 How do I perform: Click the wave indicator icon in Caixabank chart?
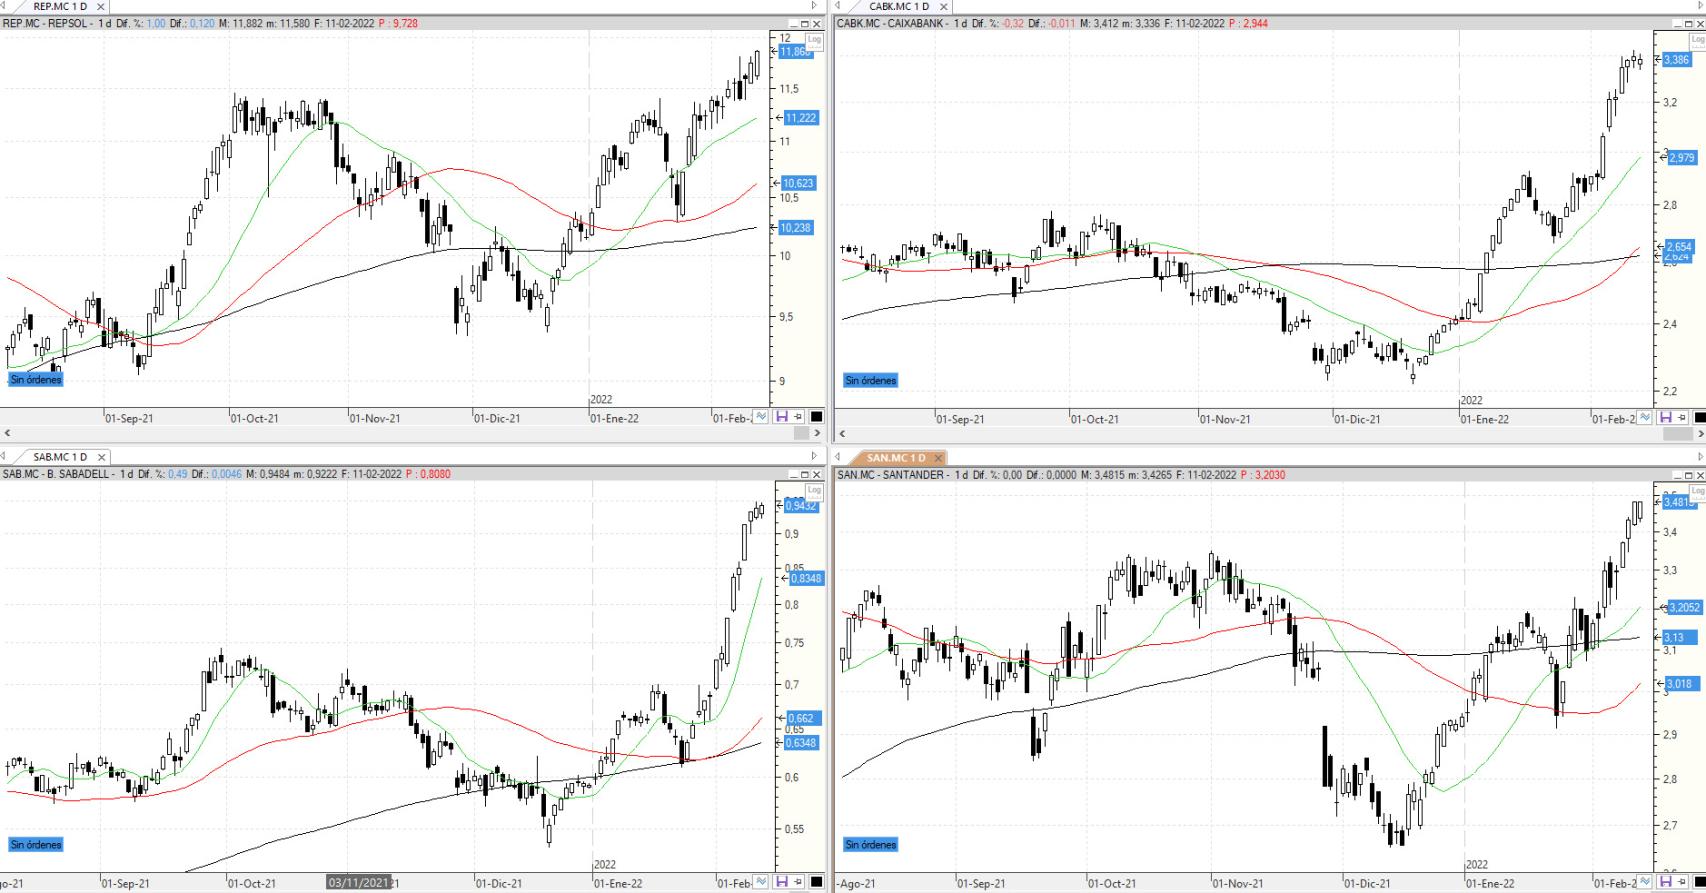(x=1646, y=418)
